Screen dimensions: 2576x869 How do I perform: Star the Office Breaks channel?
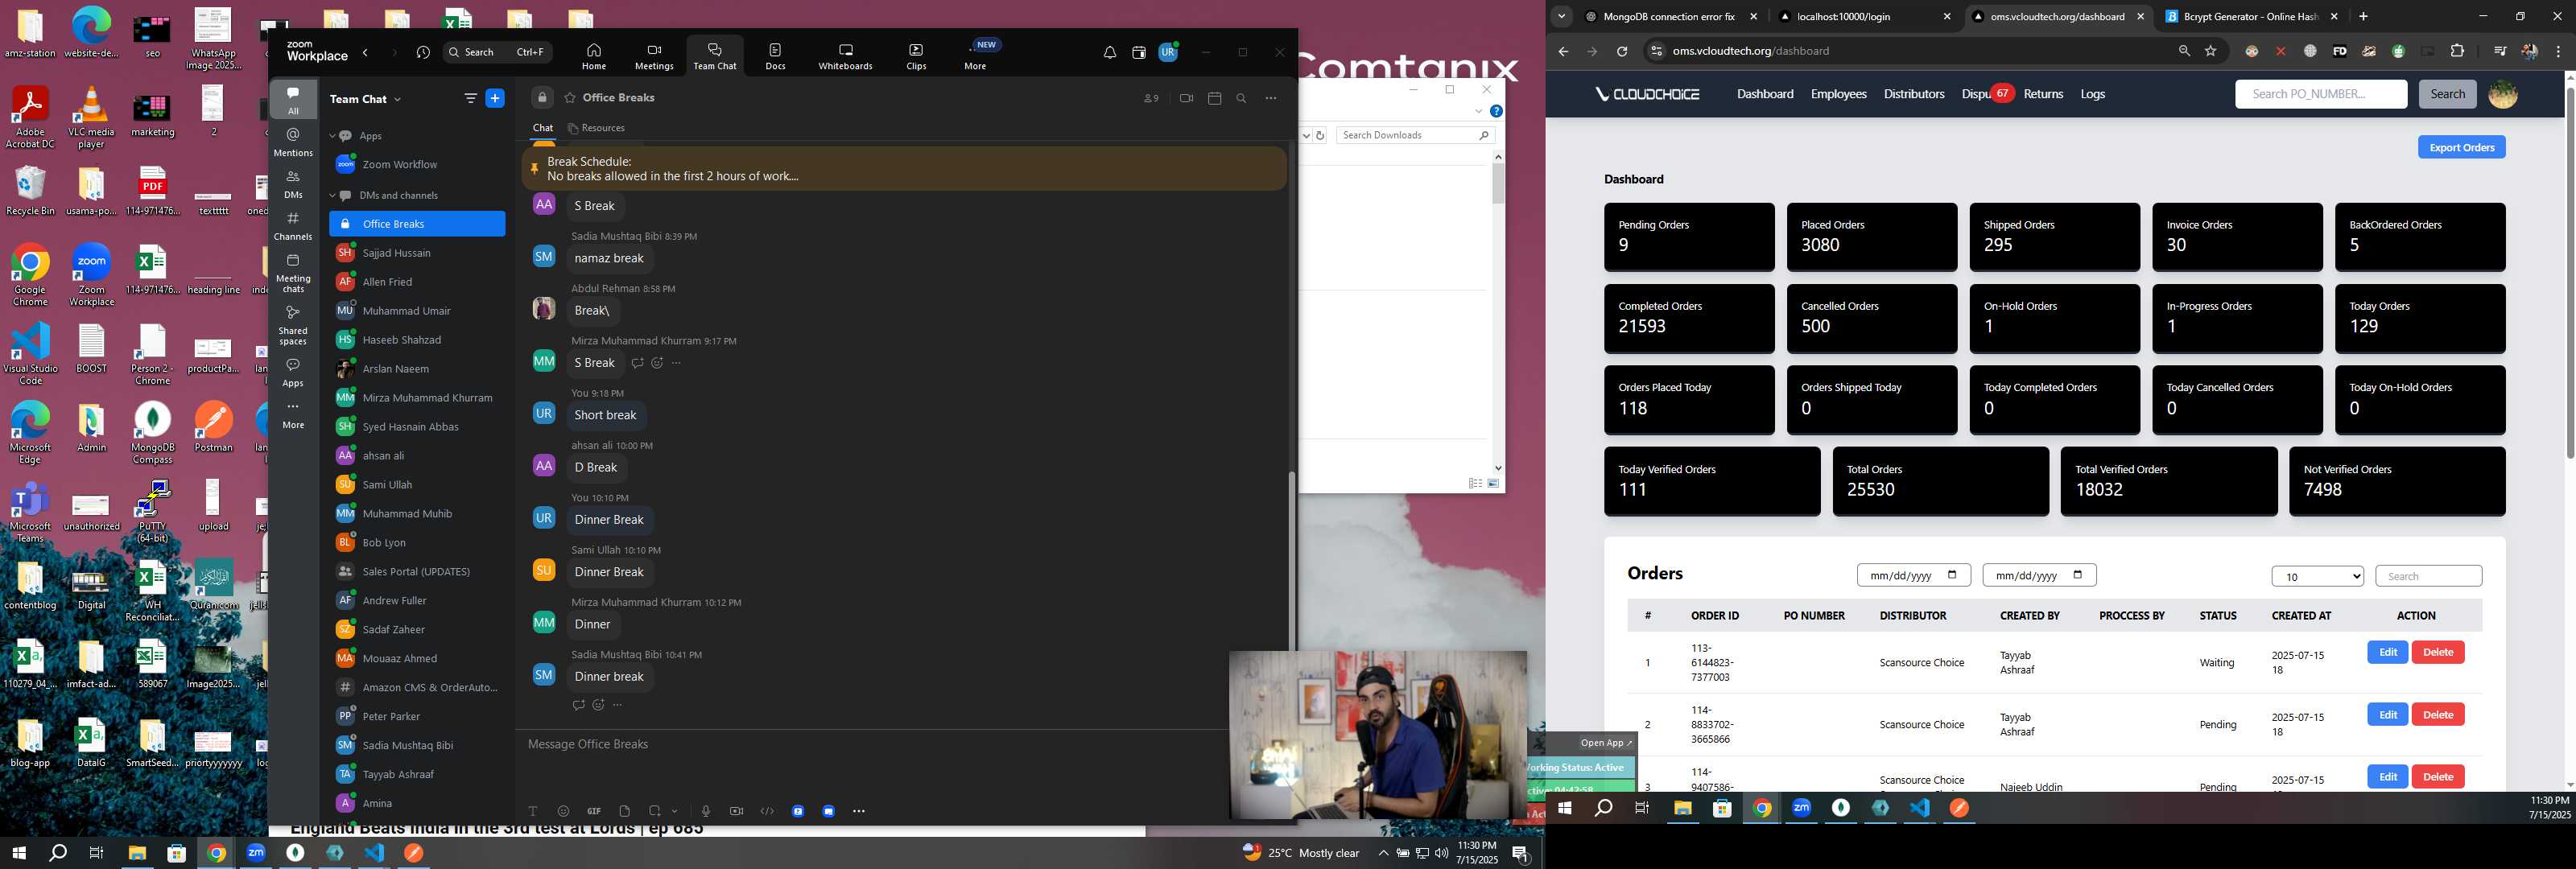pyautogui.click(x=570, y=98)
